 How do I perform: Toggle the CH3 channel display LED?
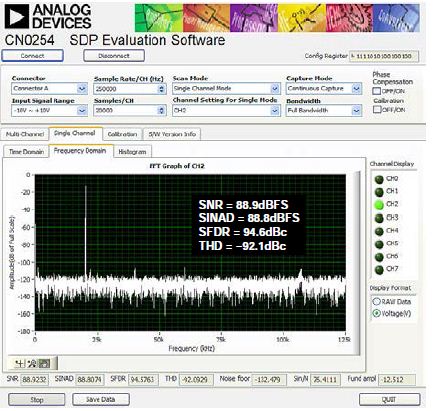click(379, 218)
